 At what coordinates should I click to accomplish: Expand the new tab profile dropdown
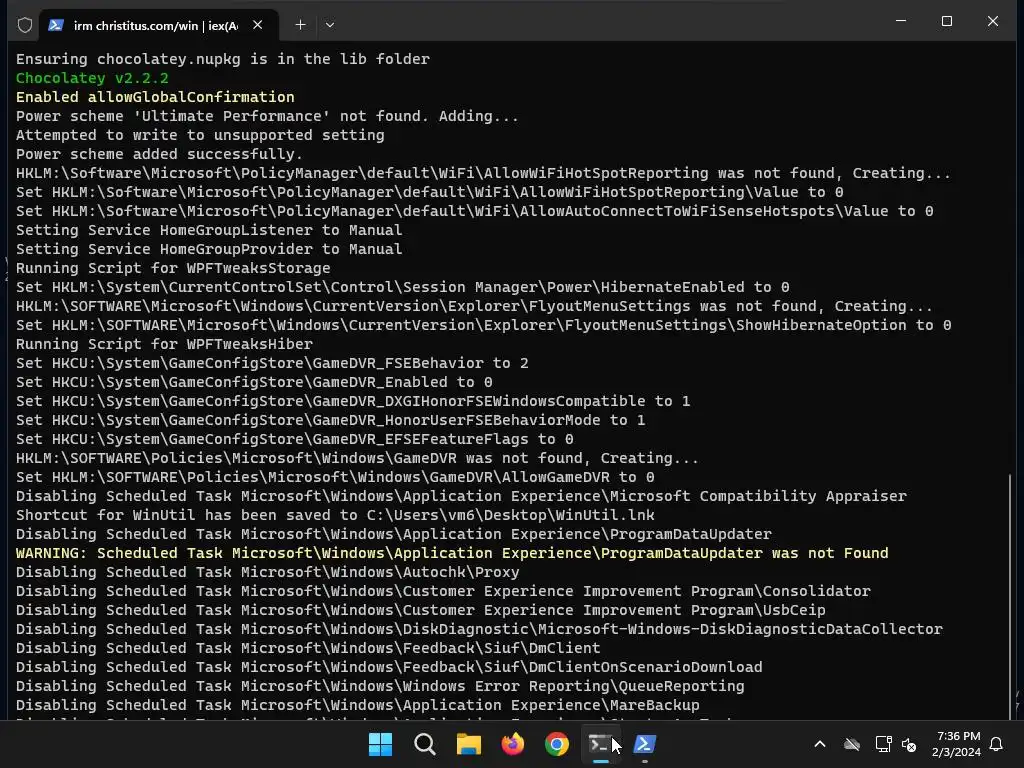coord(330,25)
